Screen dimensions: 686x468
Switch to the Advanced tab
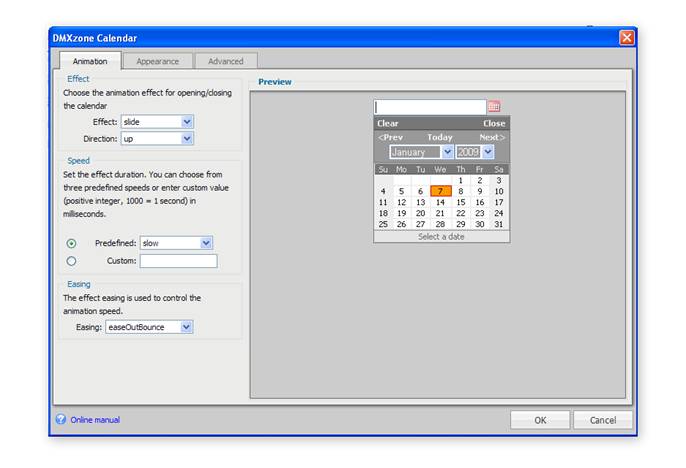coord(226,61)
